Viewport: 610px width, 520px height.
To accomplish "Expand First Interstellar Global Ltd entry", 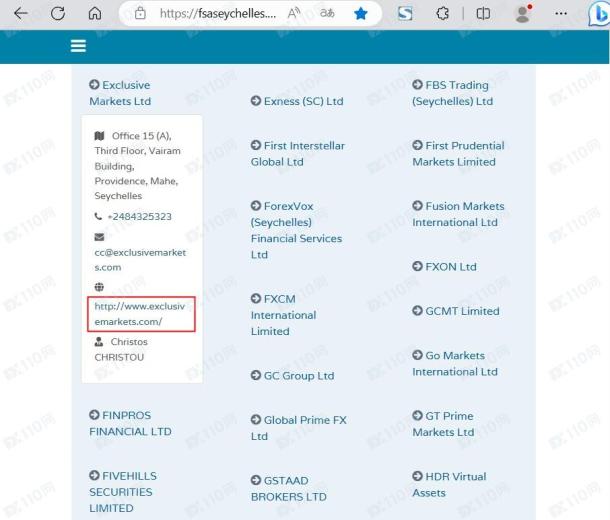I will (298, 154).
